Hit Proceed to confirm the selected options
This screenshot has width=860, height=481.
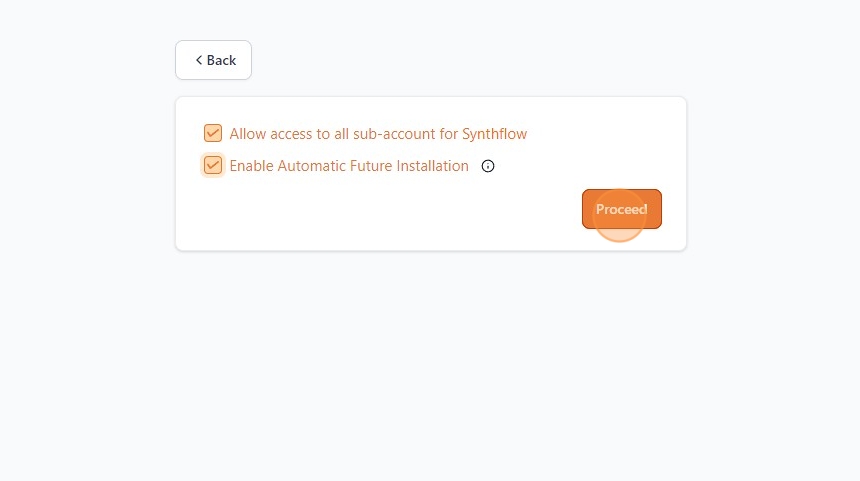pyautogui.click(x=621, y=209)
